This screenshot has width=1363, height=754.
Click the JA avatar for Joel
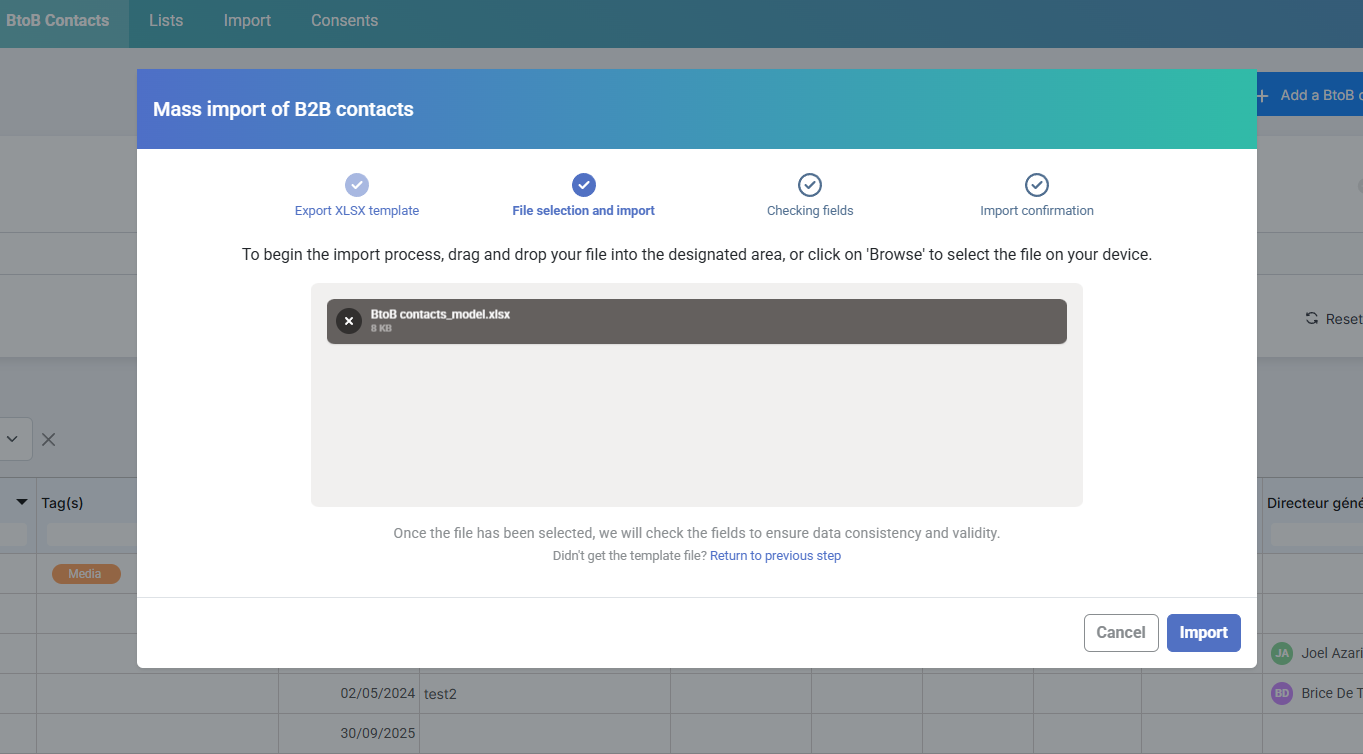point(1281,653)
